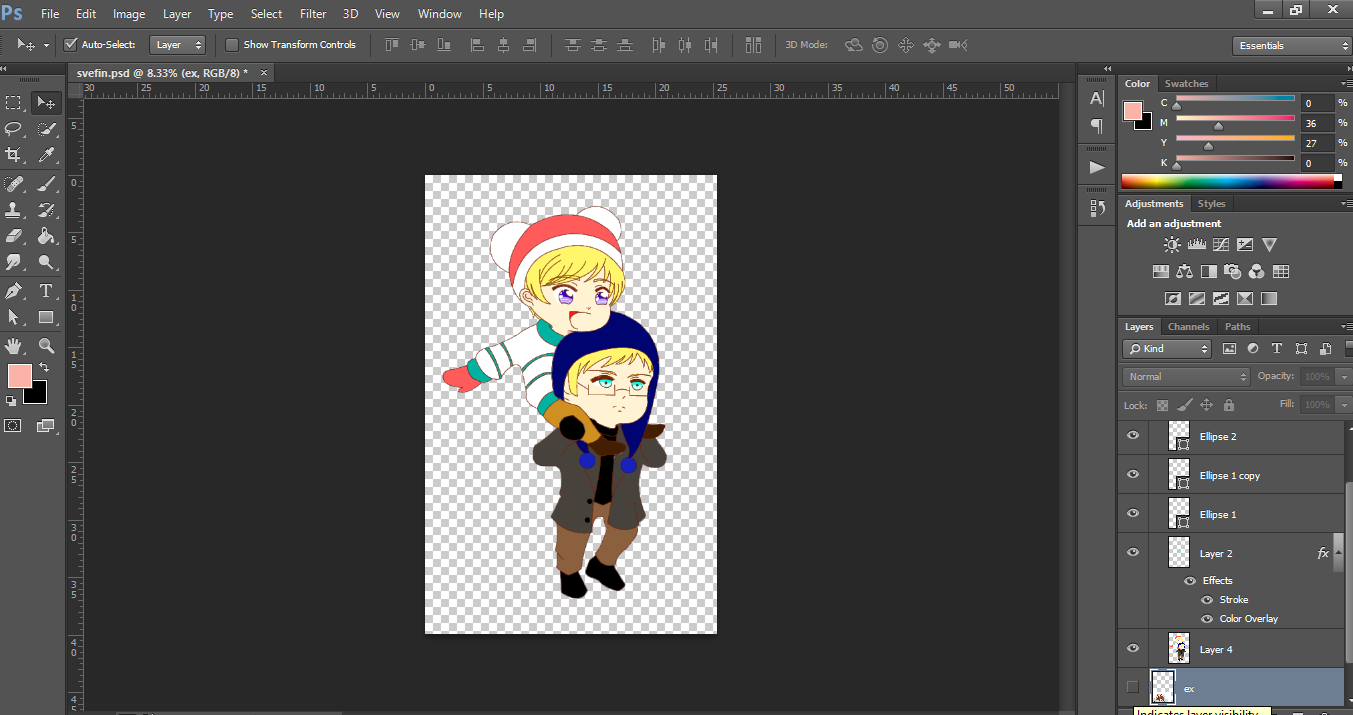Click the Brightness/Contrast adjustment icon

point(1172,245)
